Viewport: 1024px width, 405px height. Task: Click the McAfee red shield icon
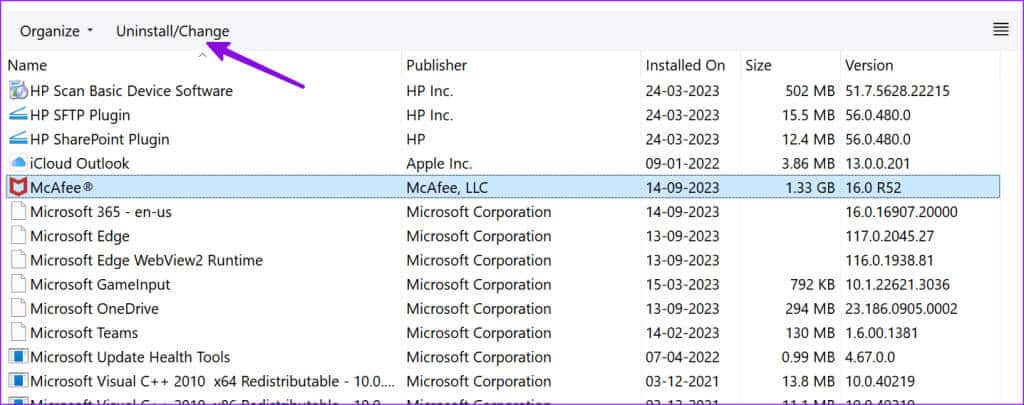coord(18,187)
